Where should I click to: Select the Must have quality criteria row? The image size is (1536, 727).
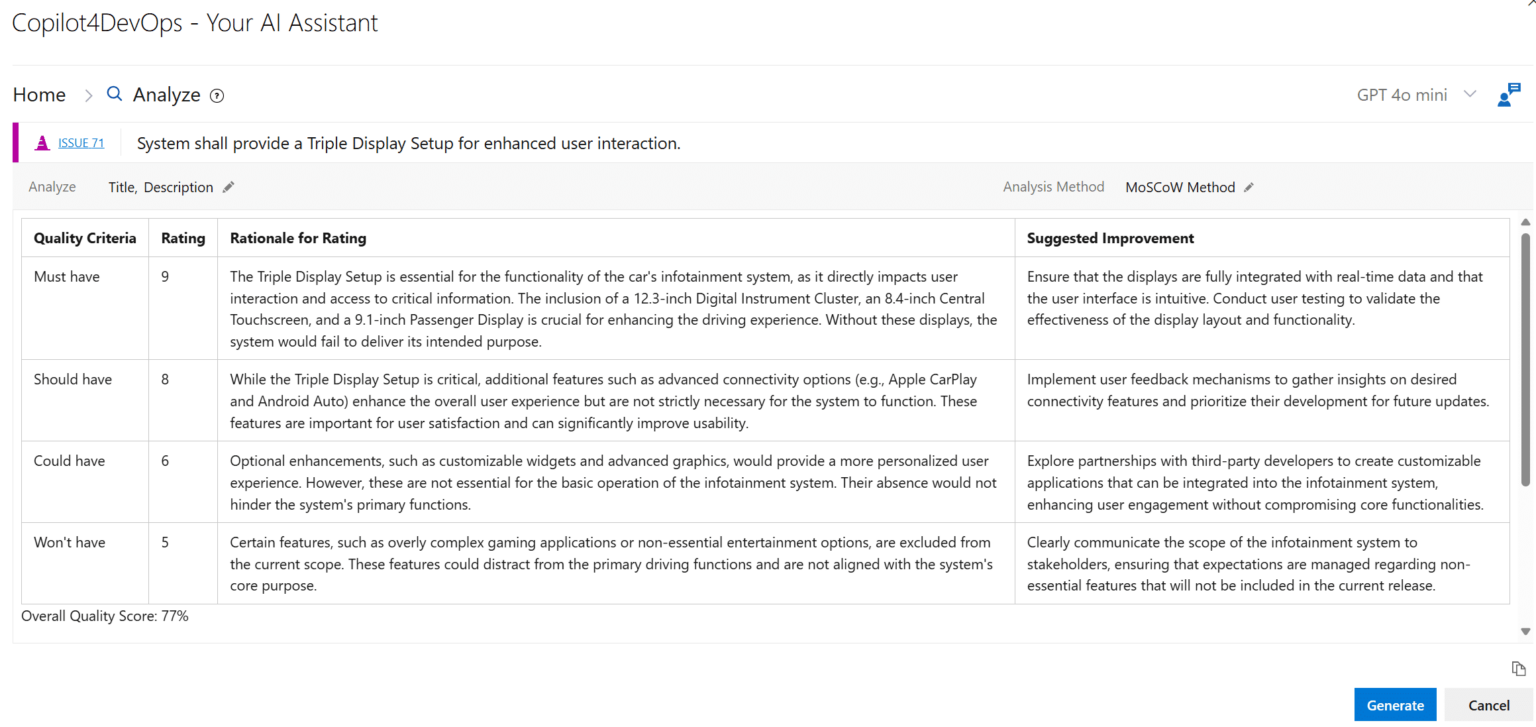(x=67, y=276)
